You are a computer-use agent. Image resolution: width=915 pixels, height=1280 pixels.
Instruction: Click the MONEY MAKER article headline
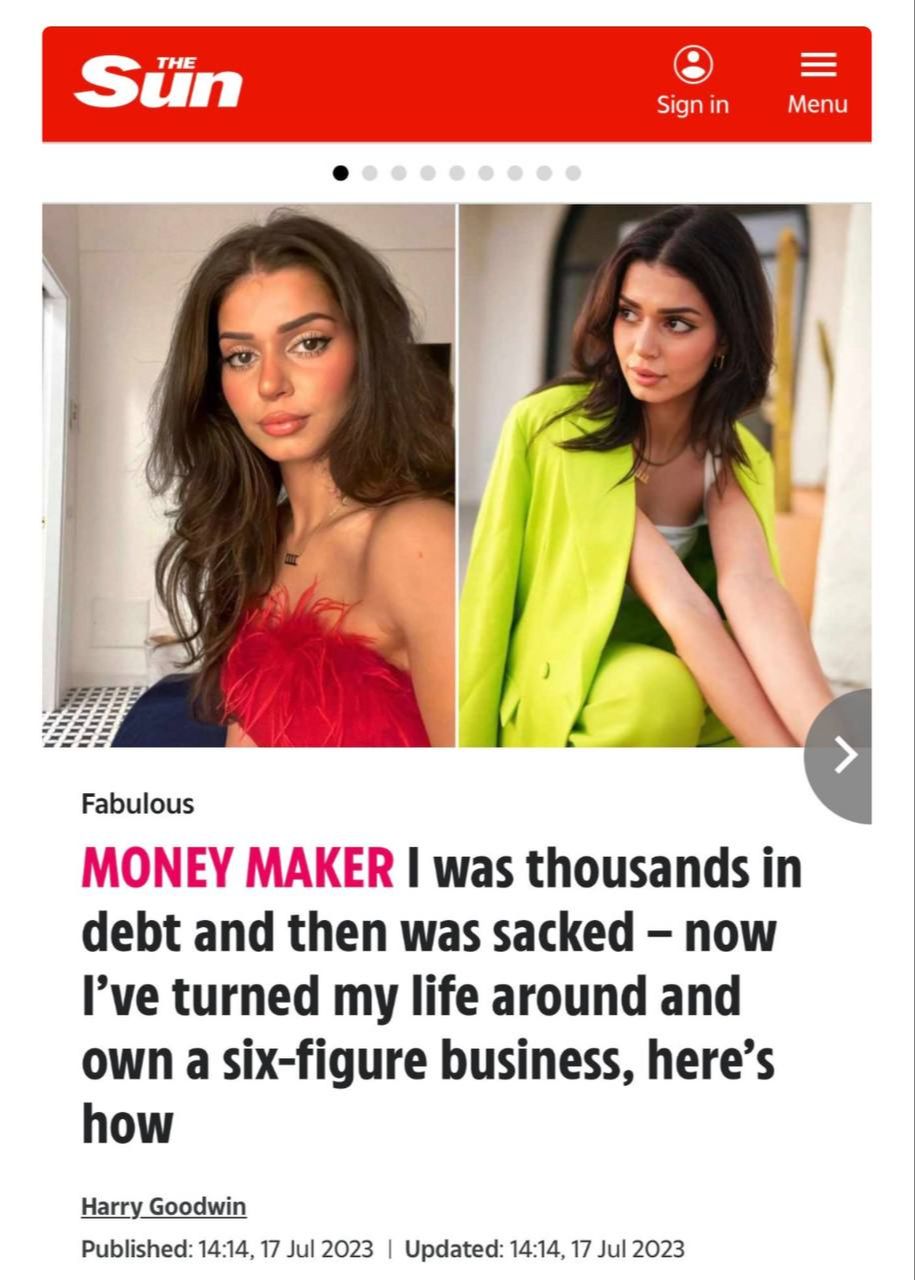click(441, 996)
